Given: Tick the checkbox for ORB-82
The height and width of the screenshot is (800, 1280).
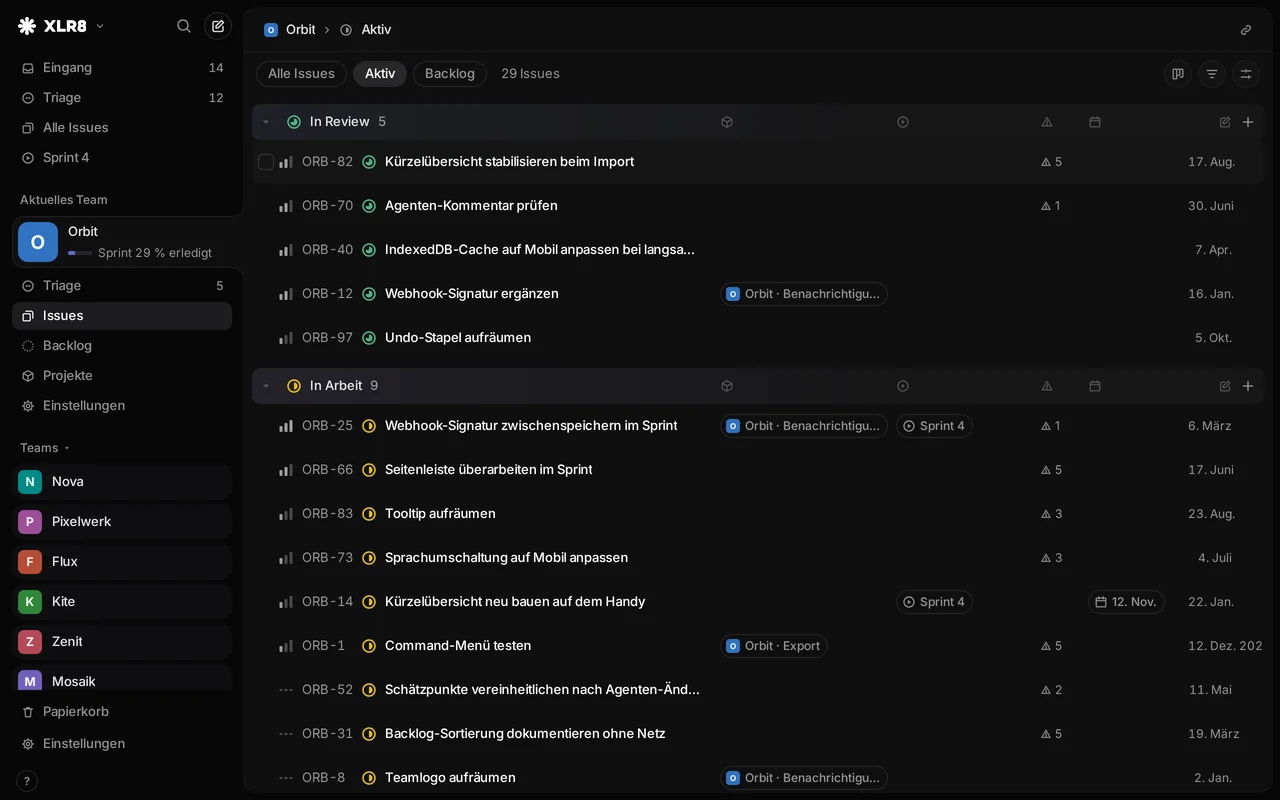Looking at the screenshot, I should (266, 162).
